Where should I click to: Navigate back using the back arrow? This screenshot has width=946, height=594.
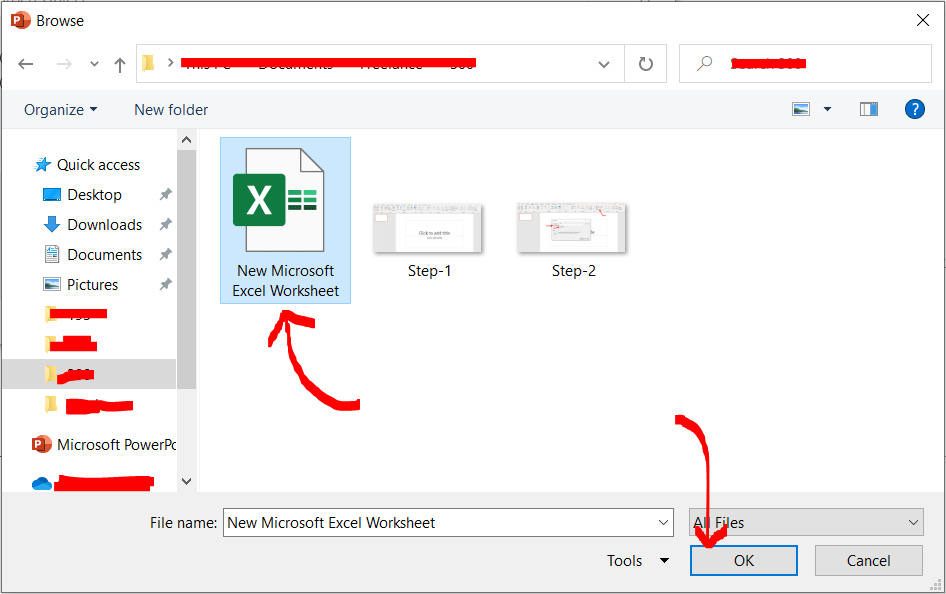[x=26, y=63]
